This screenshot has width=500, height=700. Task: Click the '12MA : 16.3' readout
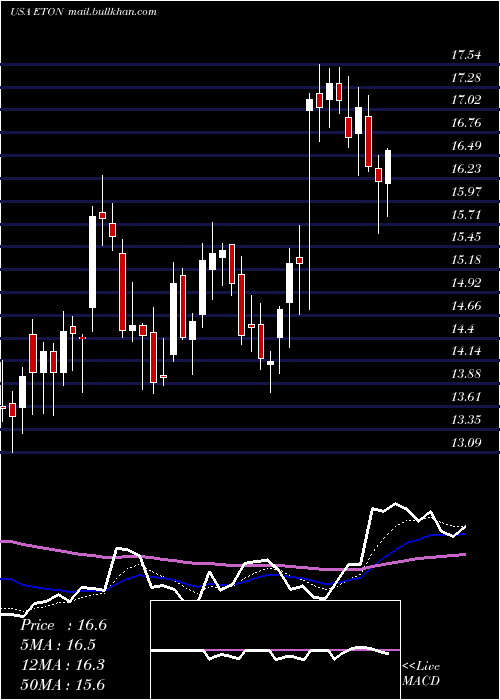click(x=63, y=665)
